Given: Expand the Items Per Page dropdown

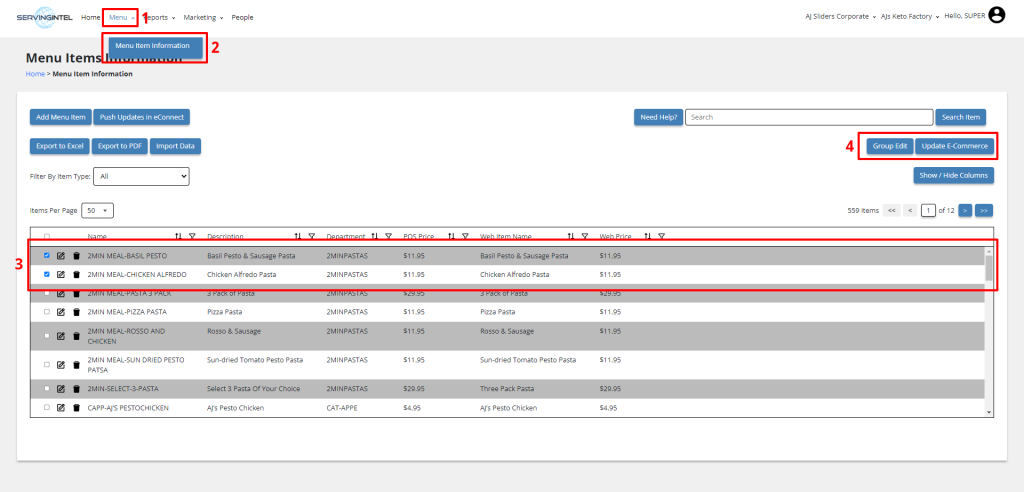Looking at the screenshot, I should tap(98, 210).
